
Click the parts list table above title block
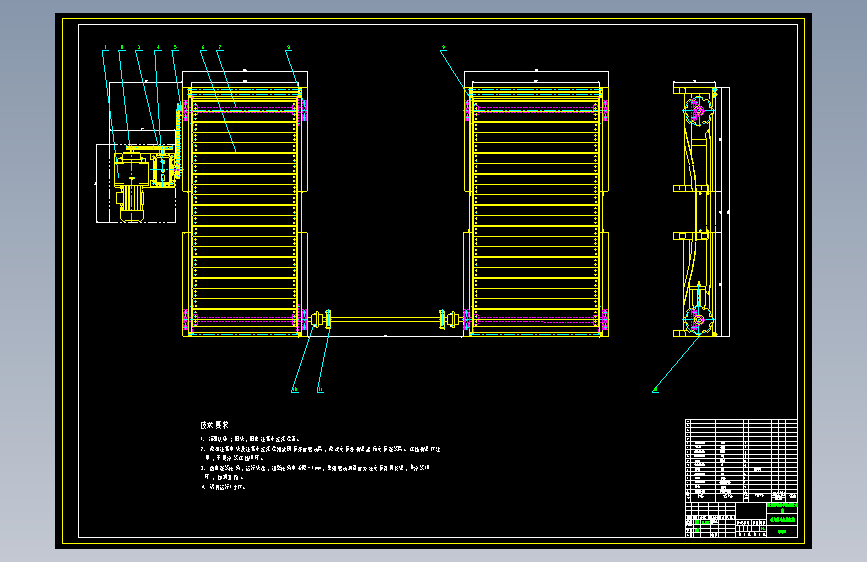[741, 460]
